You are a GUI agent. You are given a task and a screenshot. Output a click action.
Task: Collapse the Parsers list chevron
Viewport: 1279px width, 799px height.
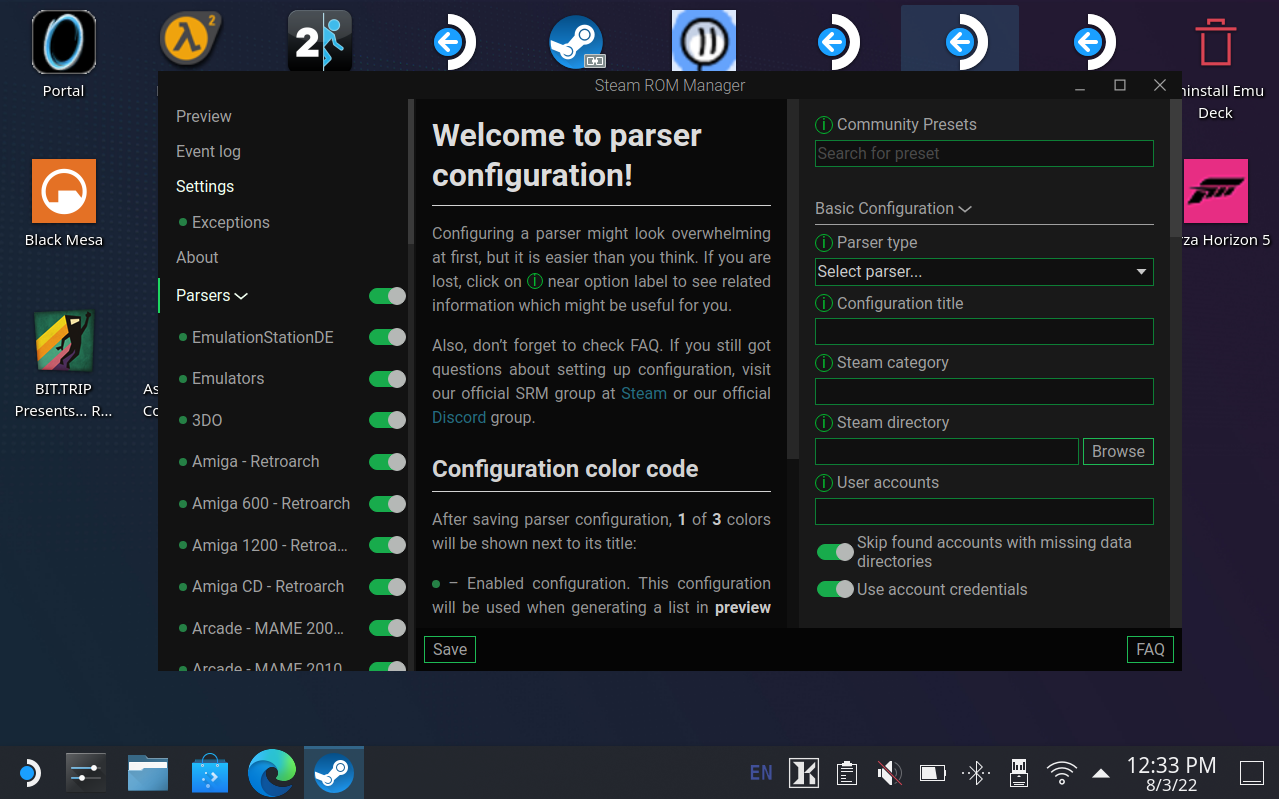(x=241, y=296)
